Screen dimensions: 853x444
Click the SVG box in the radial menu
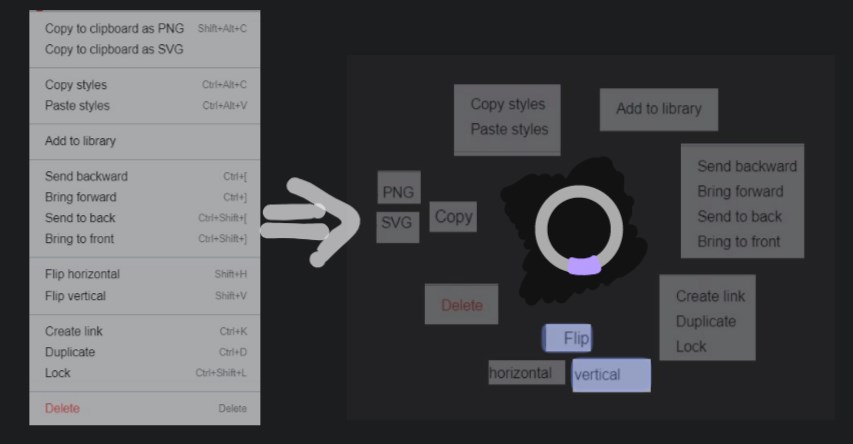pyautogui.click(x=398, y=227)
